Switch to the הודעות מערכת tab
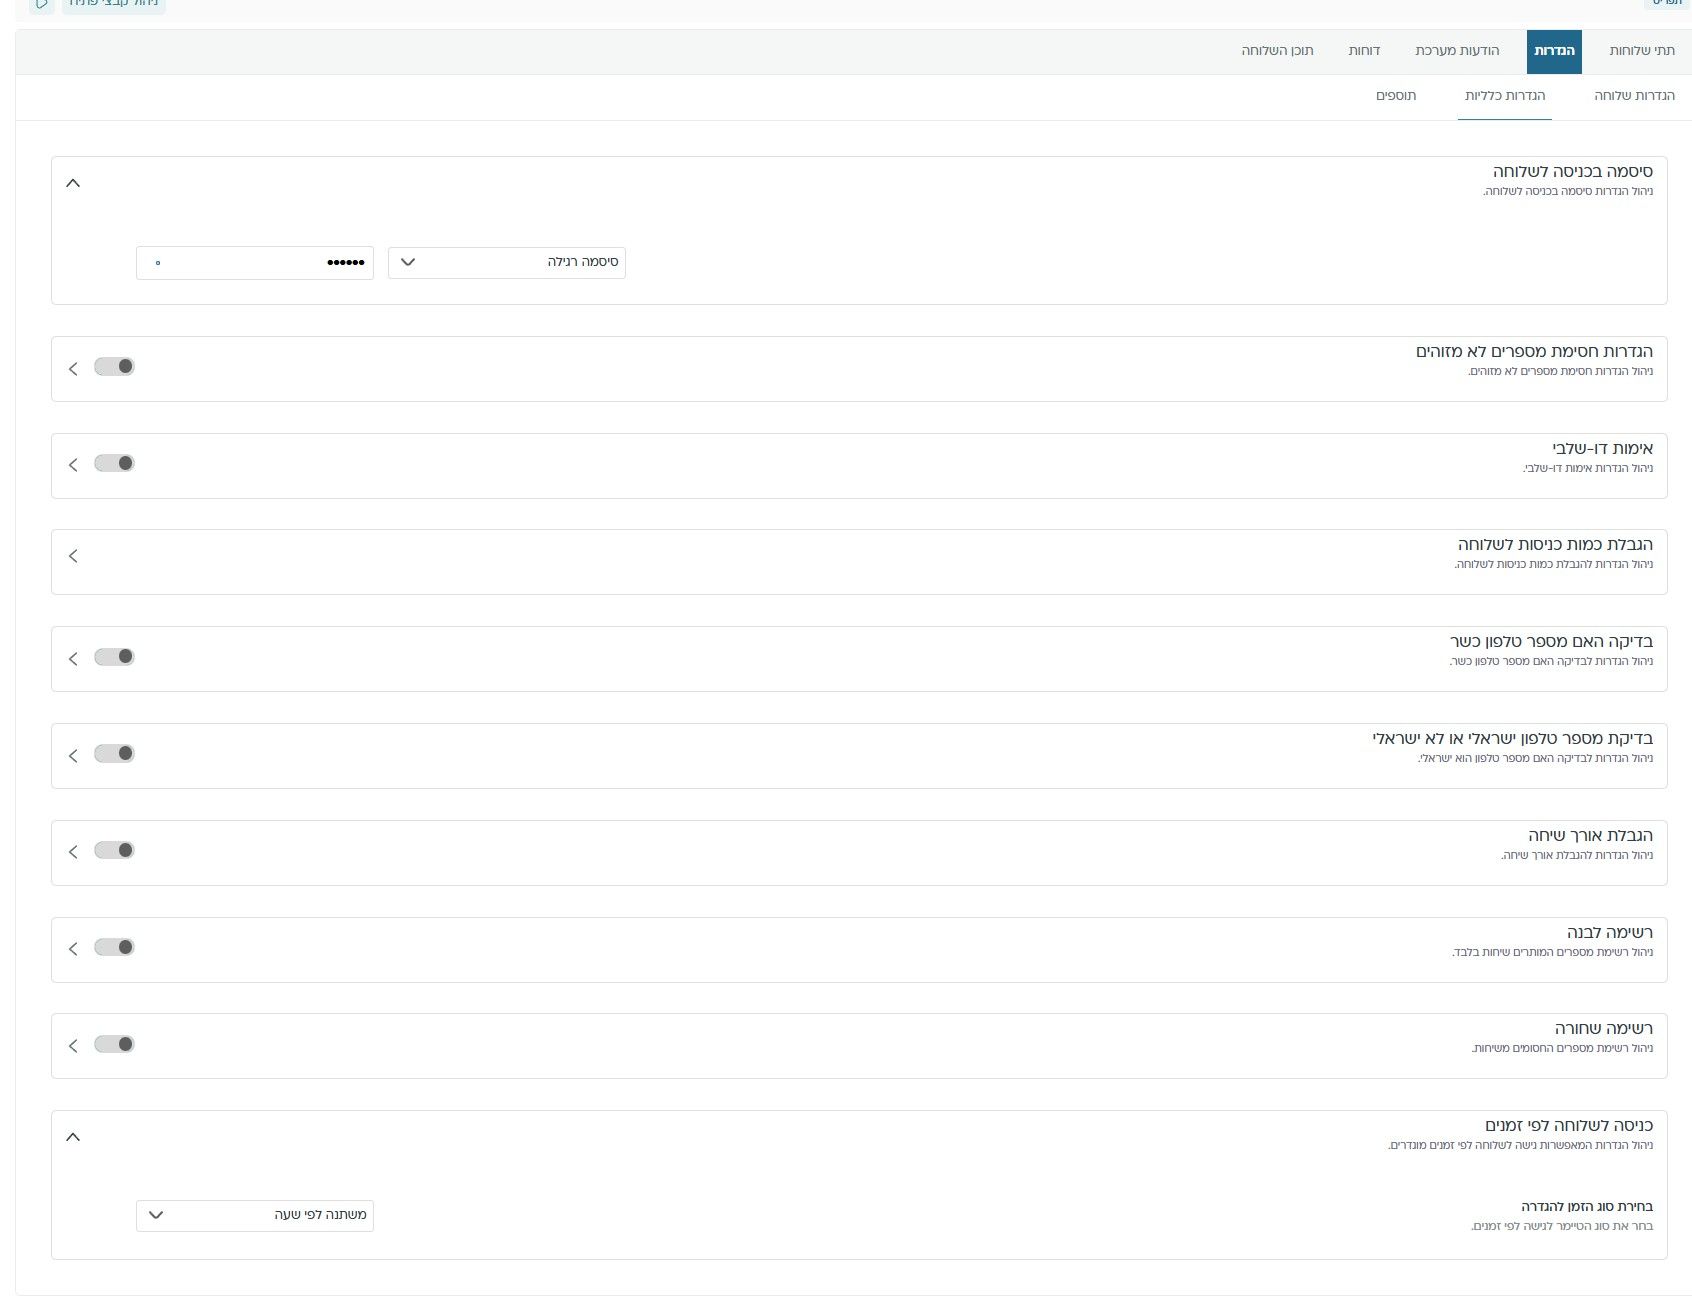Screen dimensions: 1692x1298 pyautogui.click(x=1457, y=51)
